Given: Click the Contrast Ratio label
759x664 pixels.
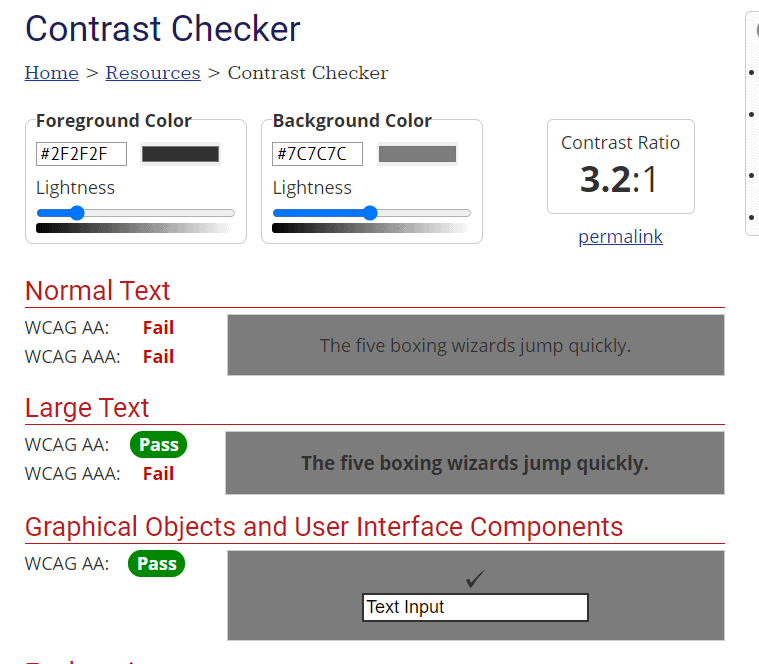Looking at the screenshot, I should [x=621, y=143].
